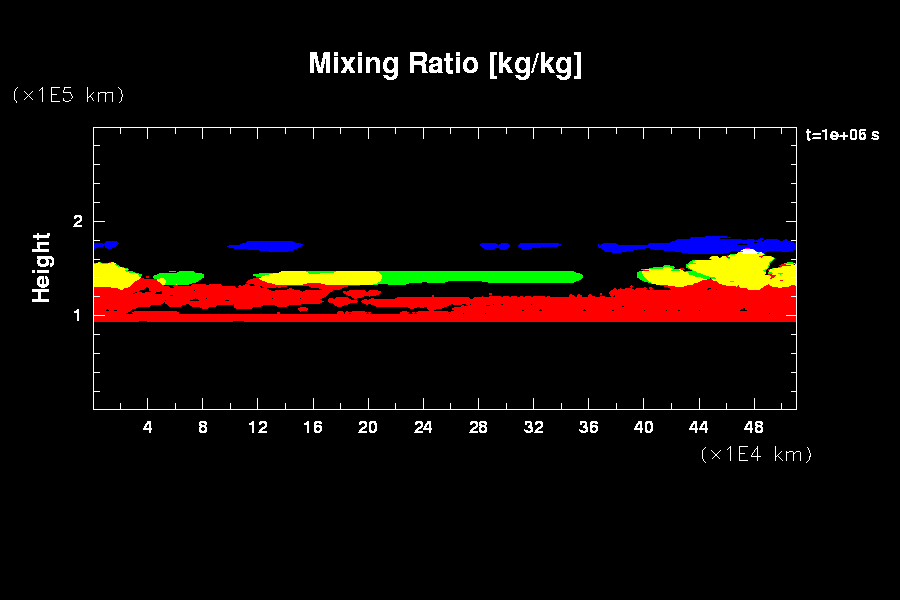This screenshot has width=900, height=600.
Task: Click the x-axis tick label '24'
Action: [x=423, y=427]
